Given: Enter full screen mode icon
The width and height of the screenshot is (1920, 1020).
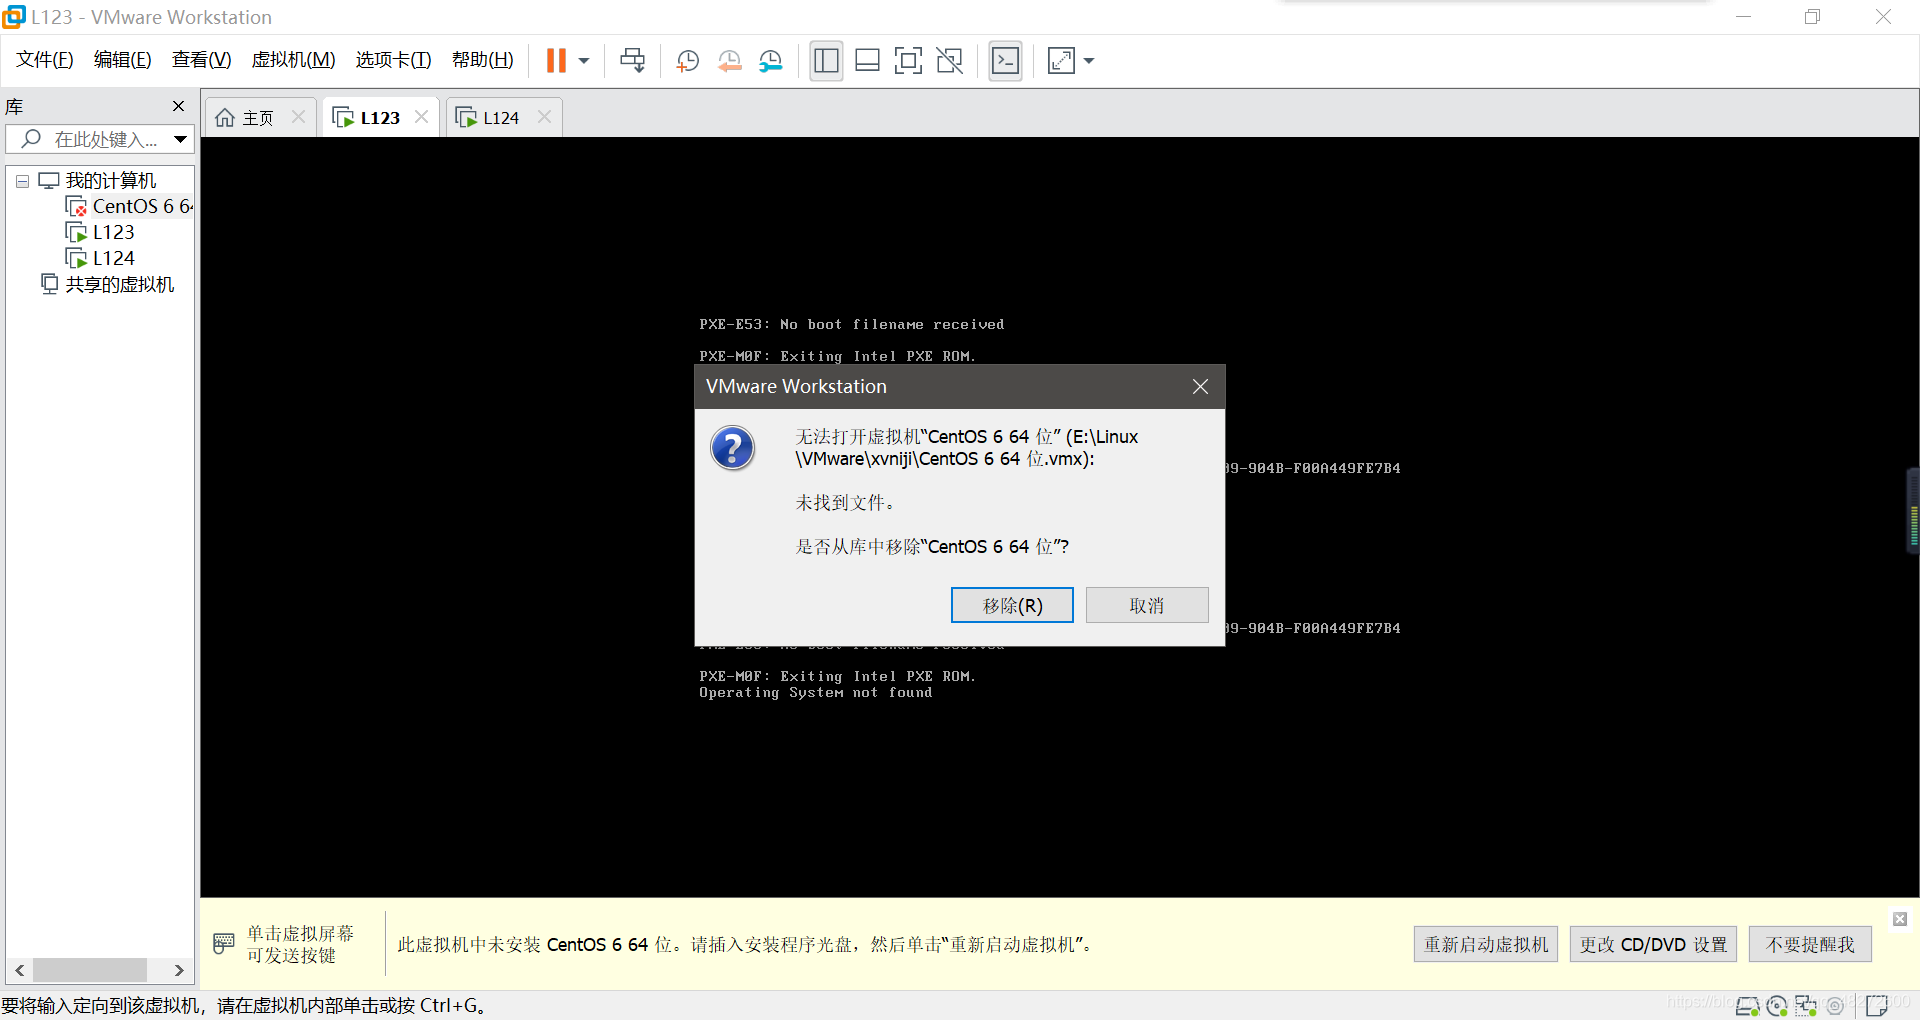Looking at the screenshot, I should [908, 61].
